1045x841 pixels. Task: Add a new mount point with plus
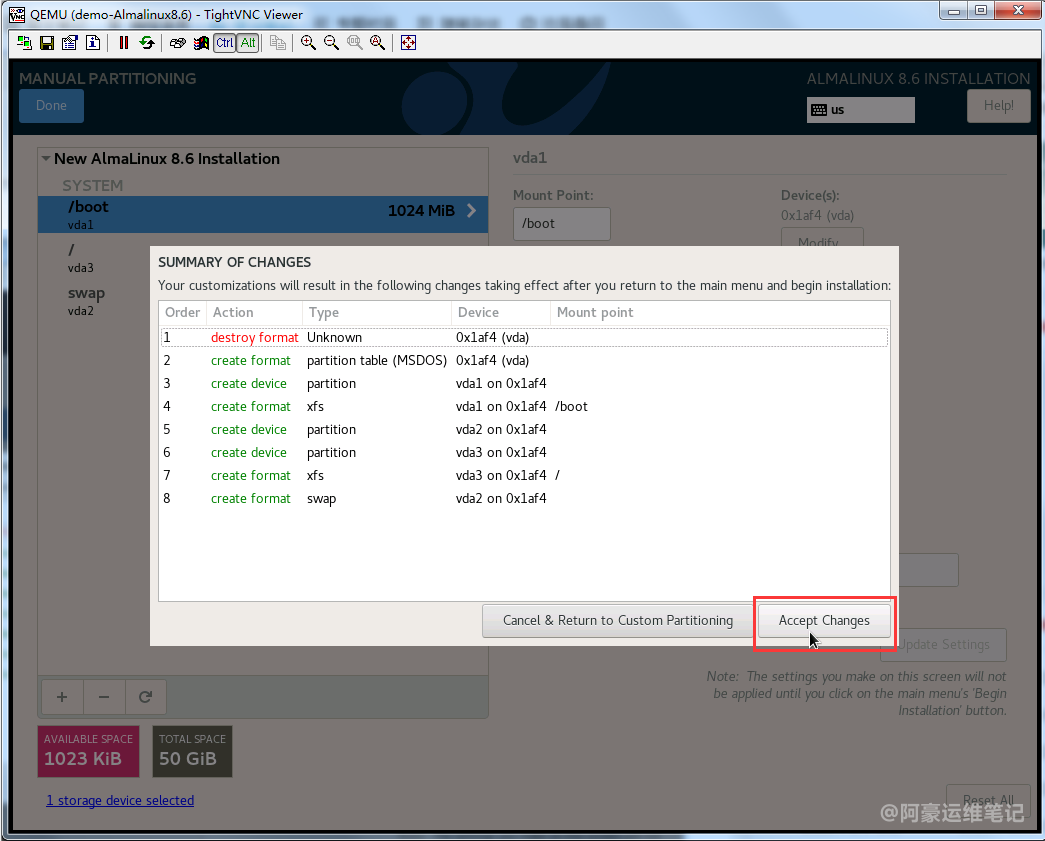coord(62,697)
